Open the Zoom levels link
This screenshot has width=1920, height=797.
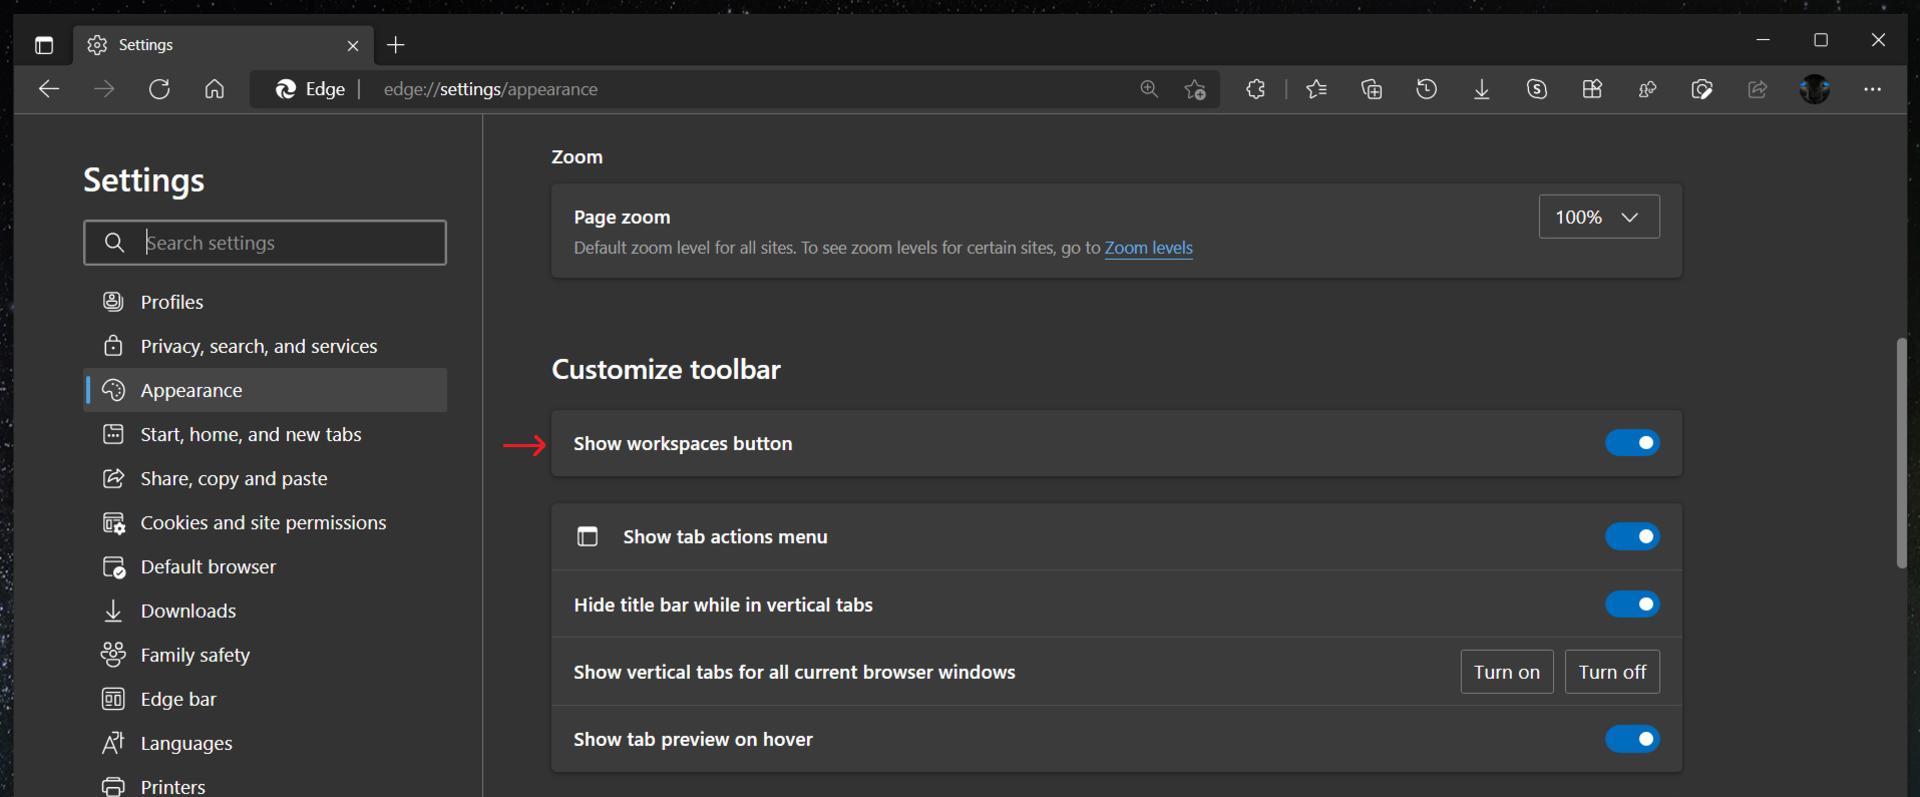[1148, 248]
